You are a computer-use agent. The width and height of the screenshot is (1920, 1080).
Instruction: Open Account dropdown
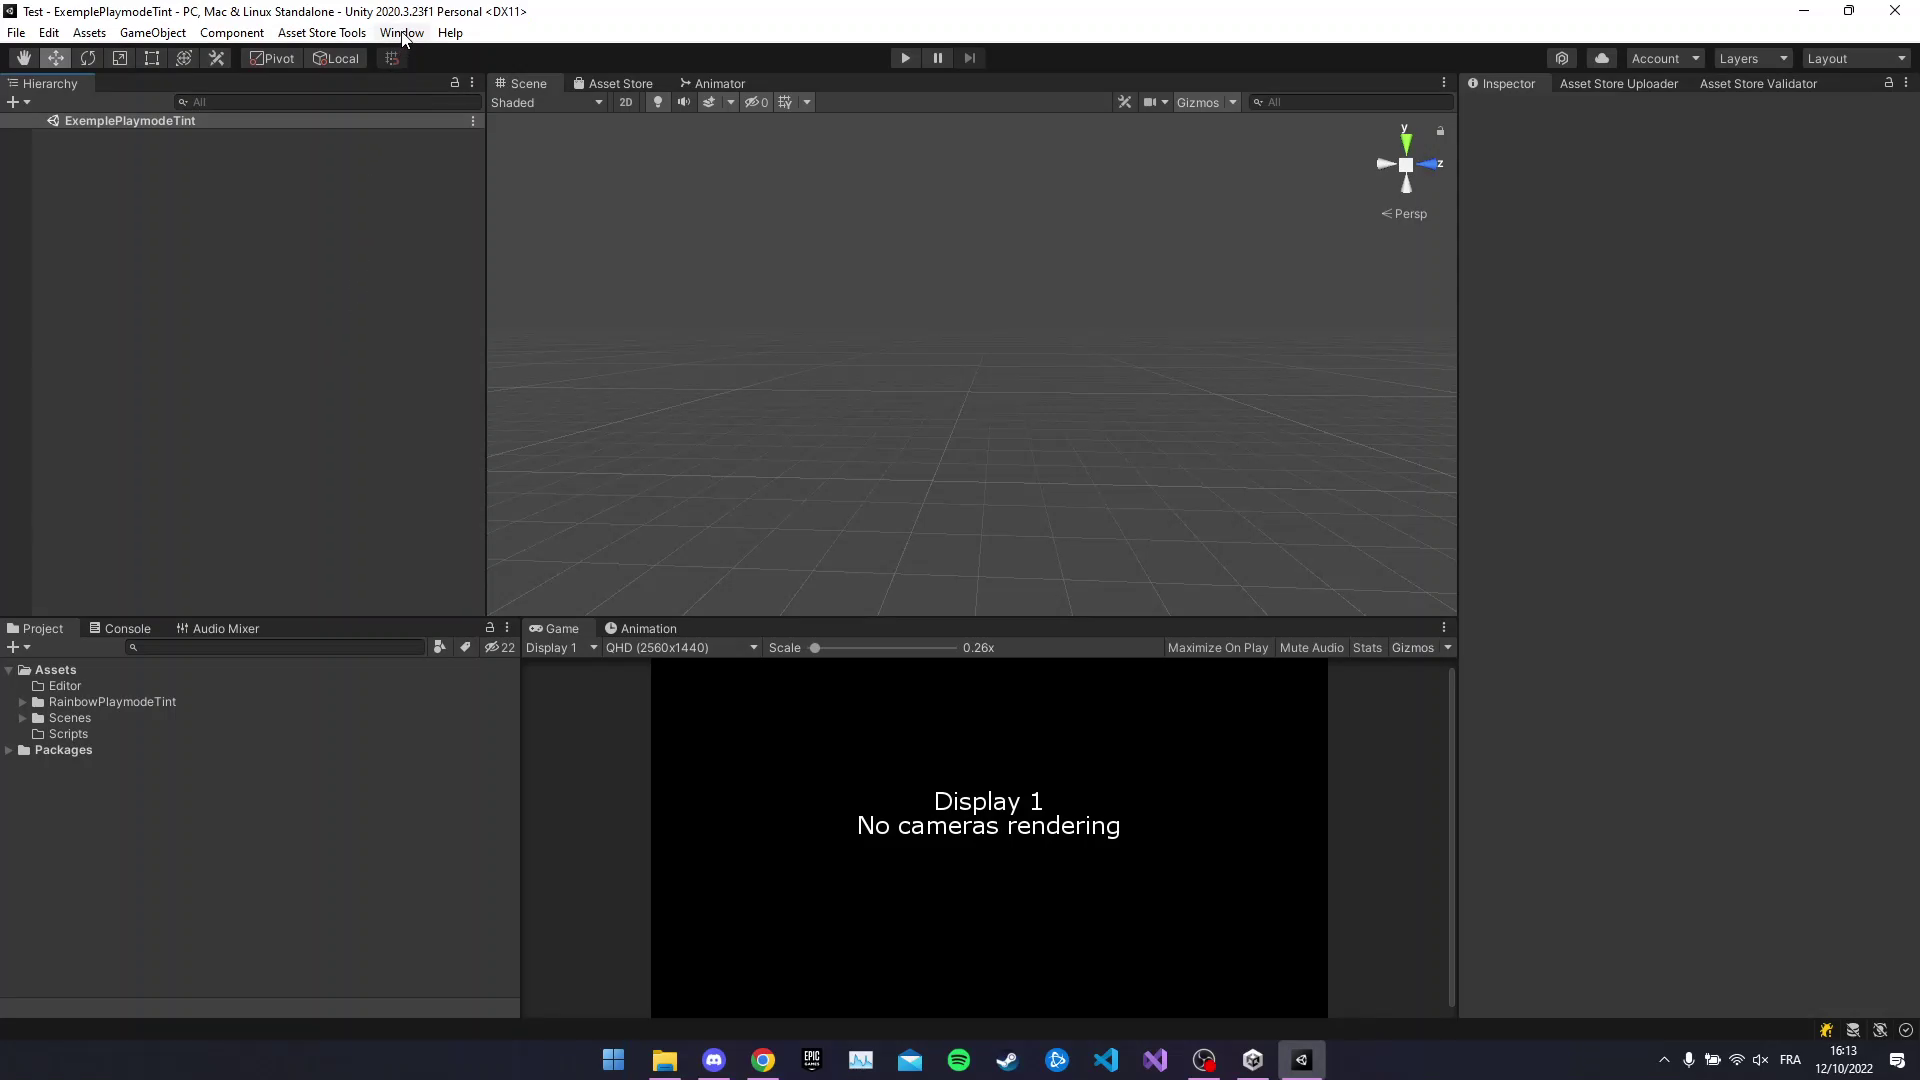pyautogui.click(x=1665, y=58)
